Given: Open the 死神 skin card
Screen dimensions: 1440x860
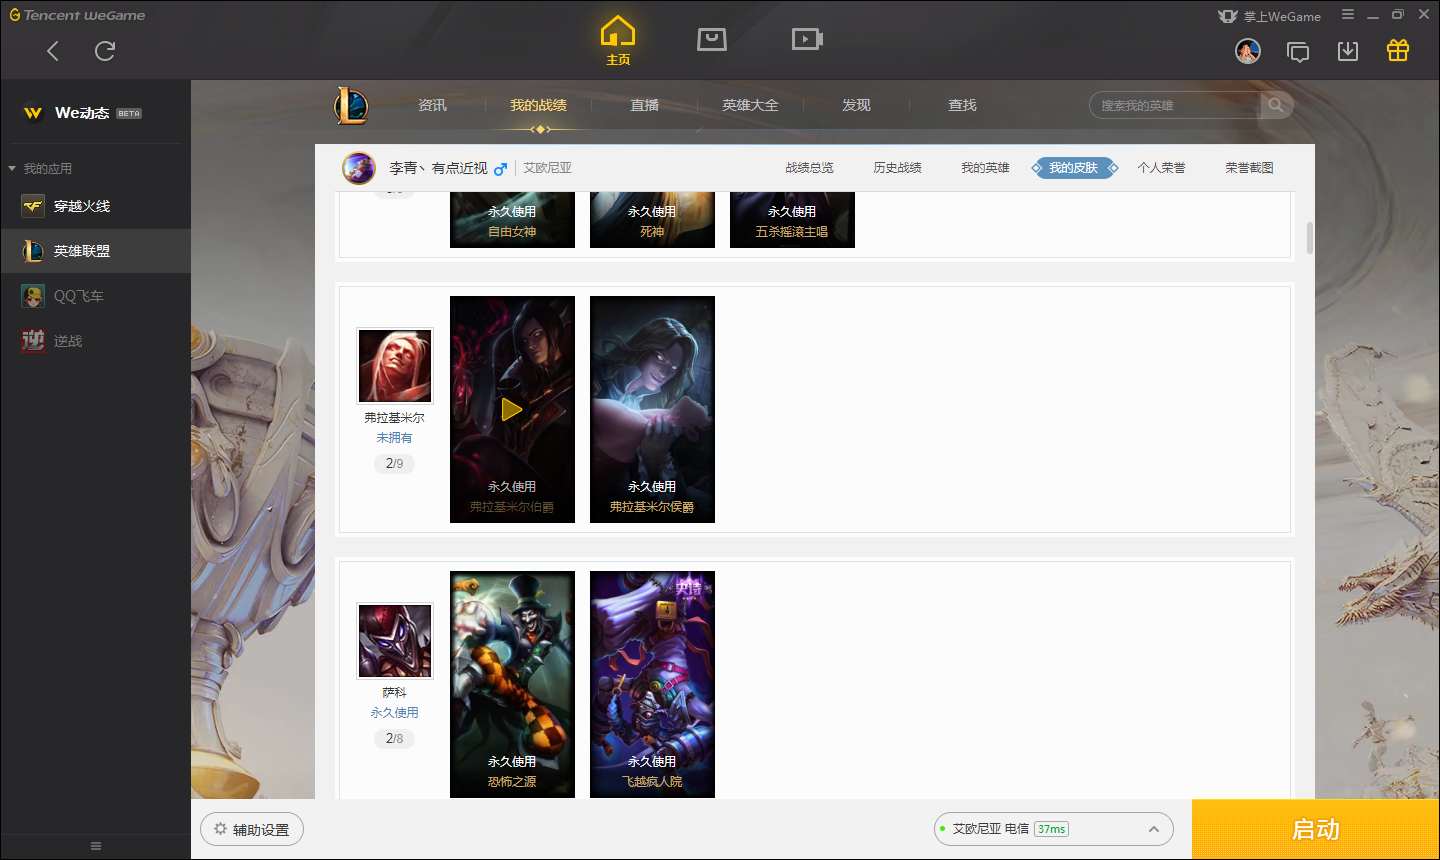Looking at the screenshot, I should (652, 220).
